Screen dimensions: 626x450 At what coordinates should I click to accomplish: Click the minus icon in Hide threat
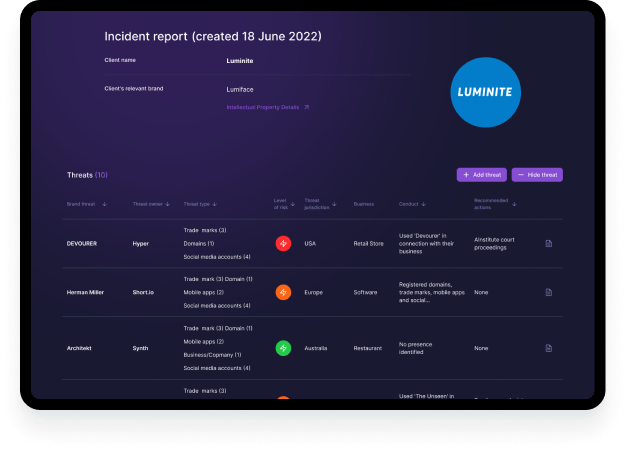click(x=521, y=175)
